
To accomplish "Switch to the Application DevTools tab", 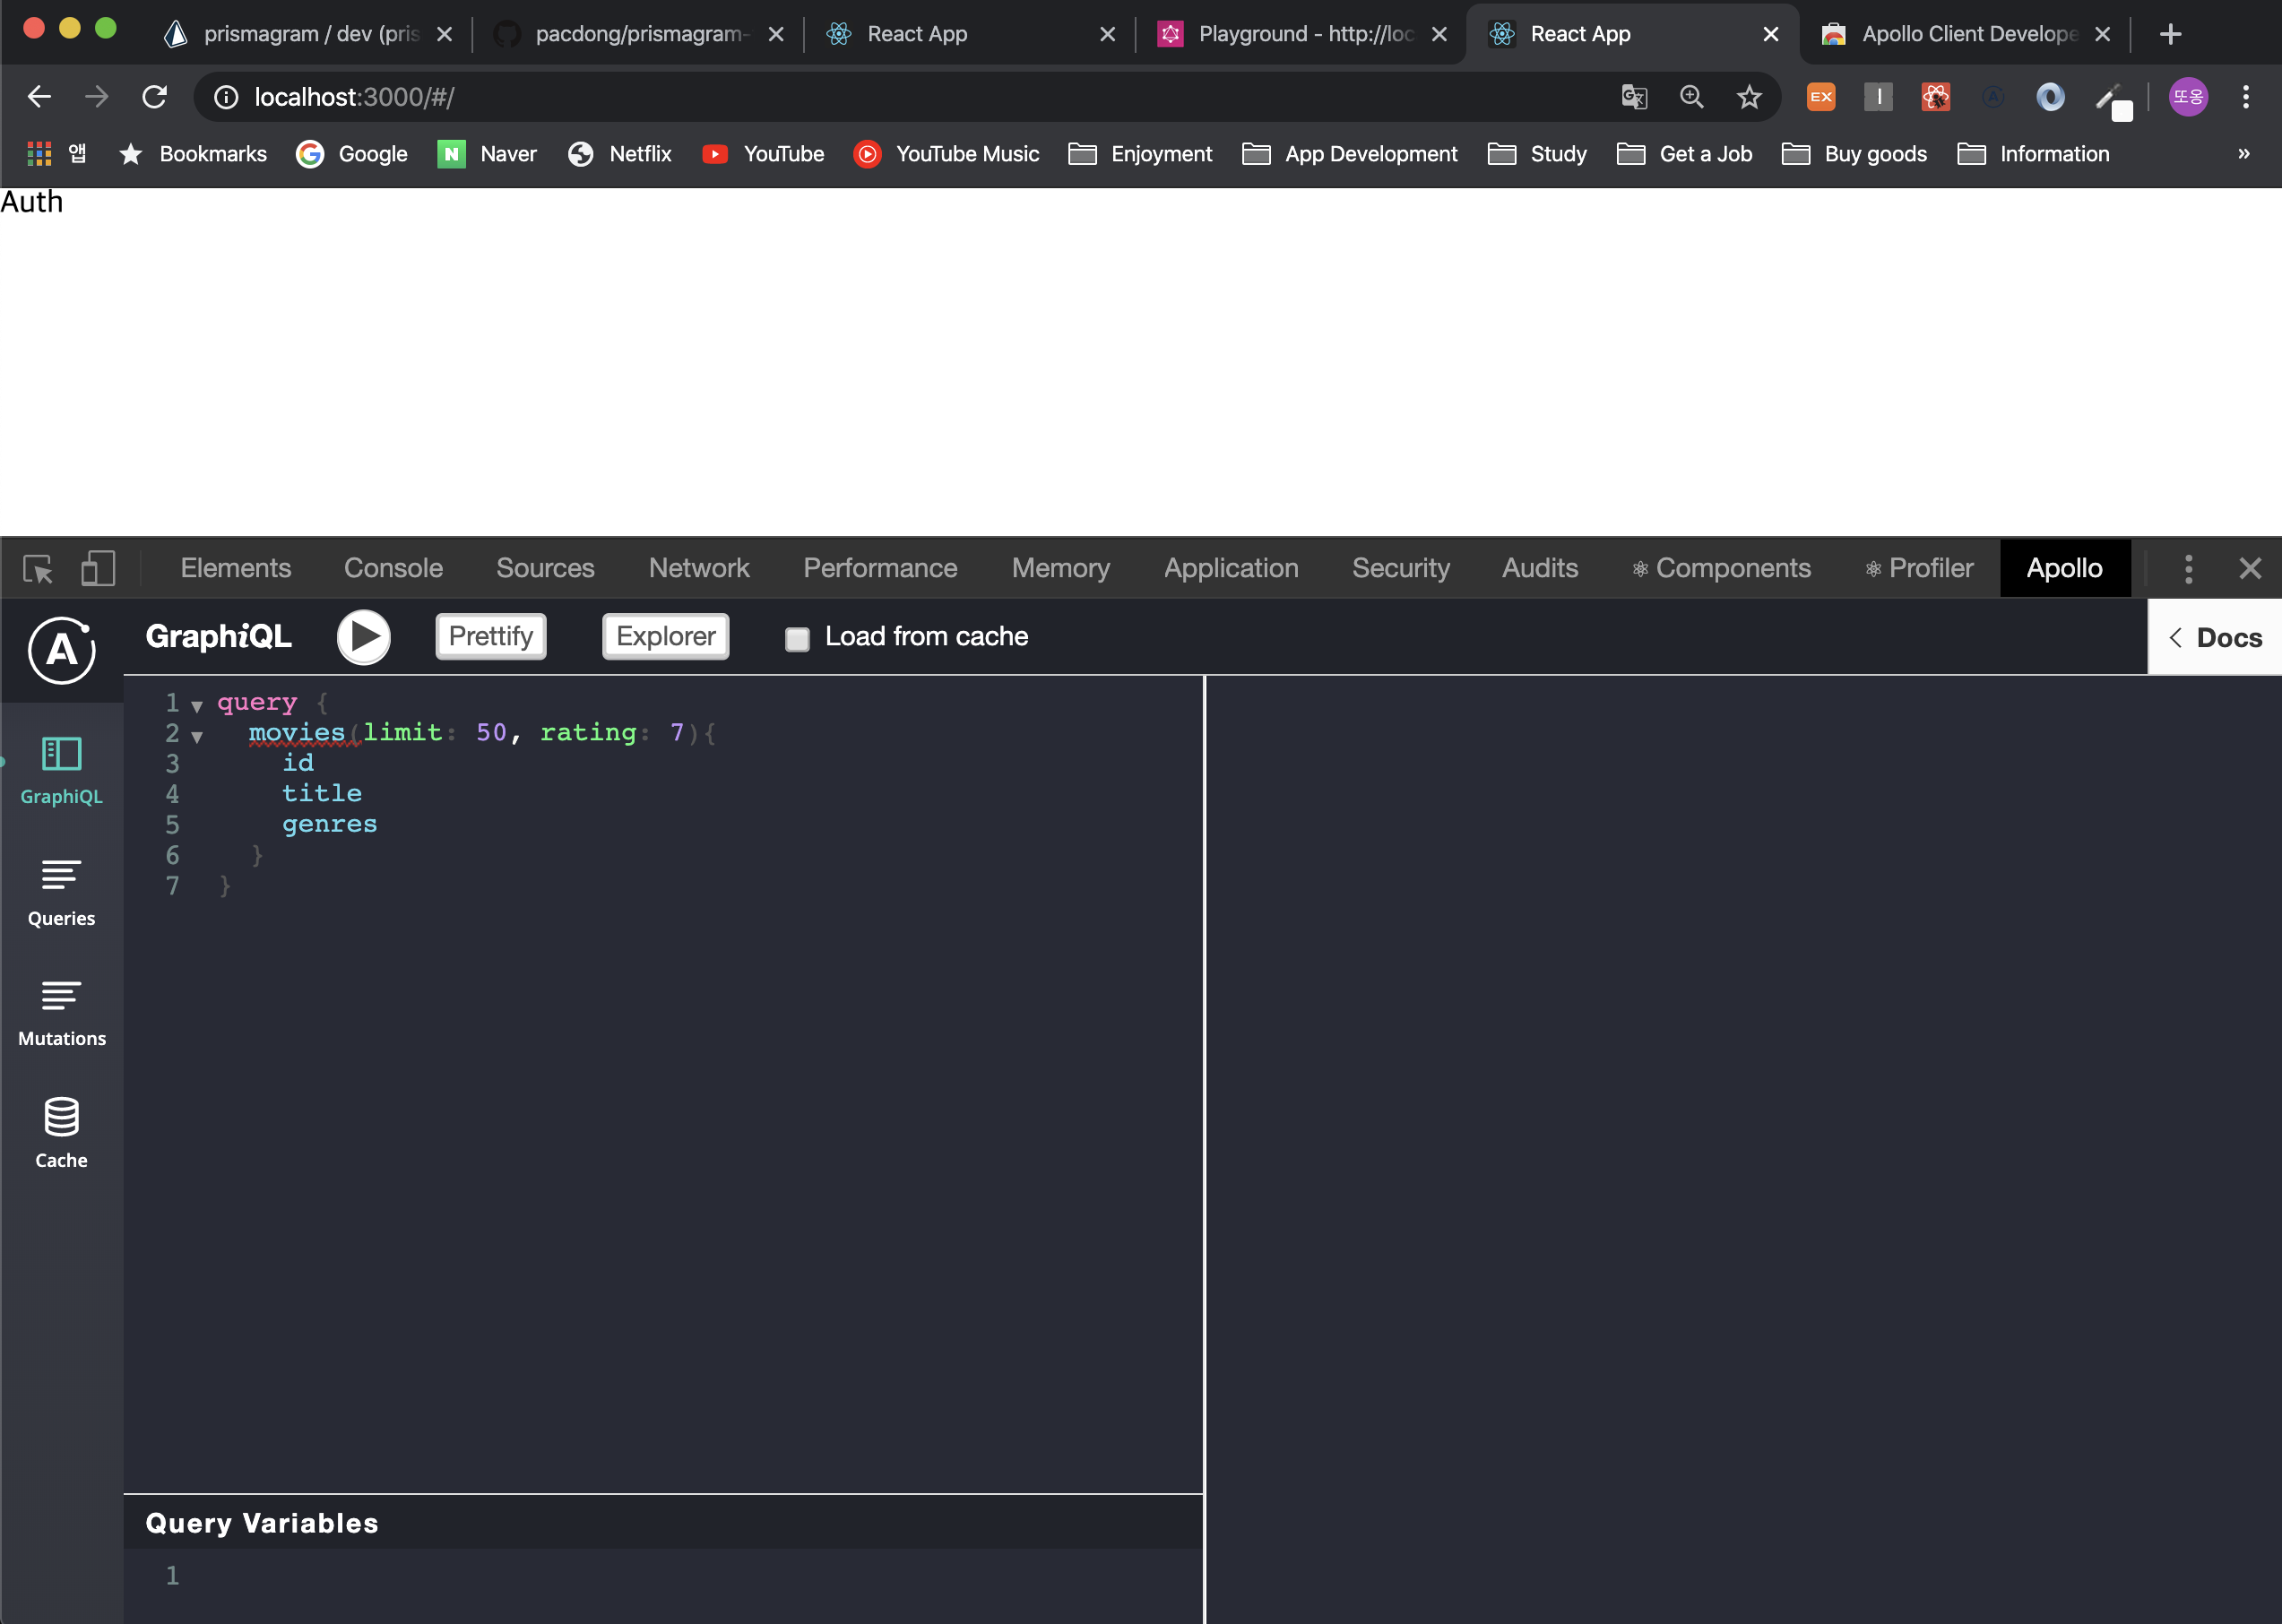I will [1231, 568].
